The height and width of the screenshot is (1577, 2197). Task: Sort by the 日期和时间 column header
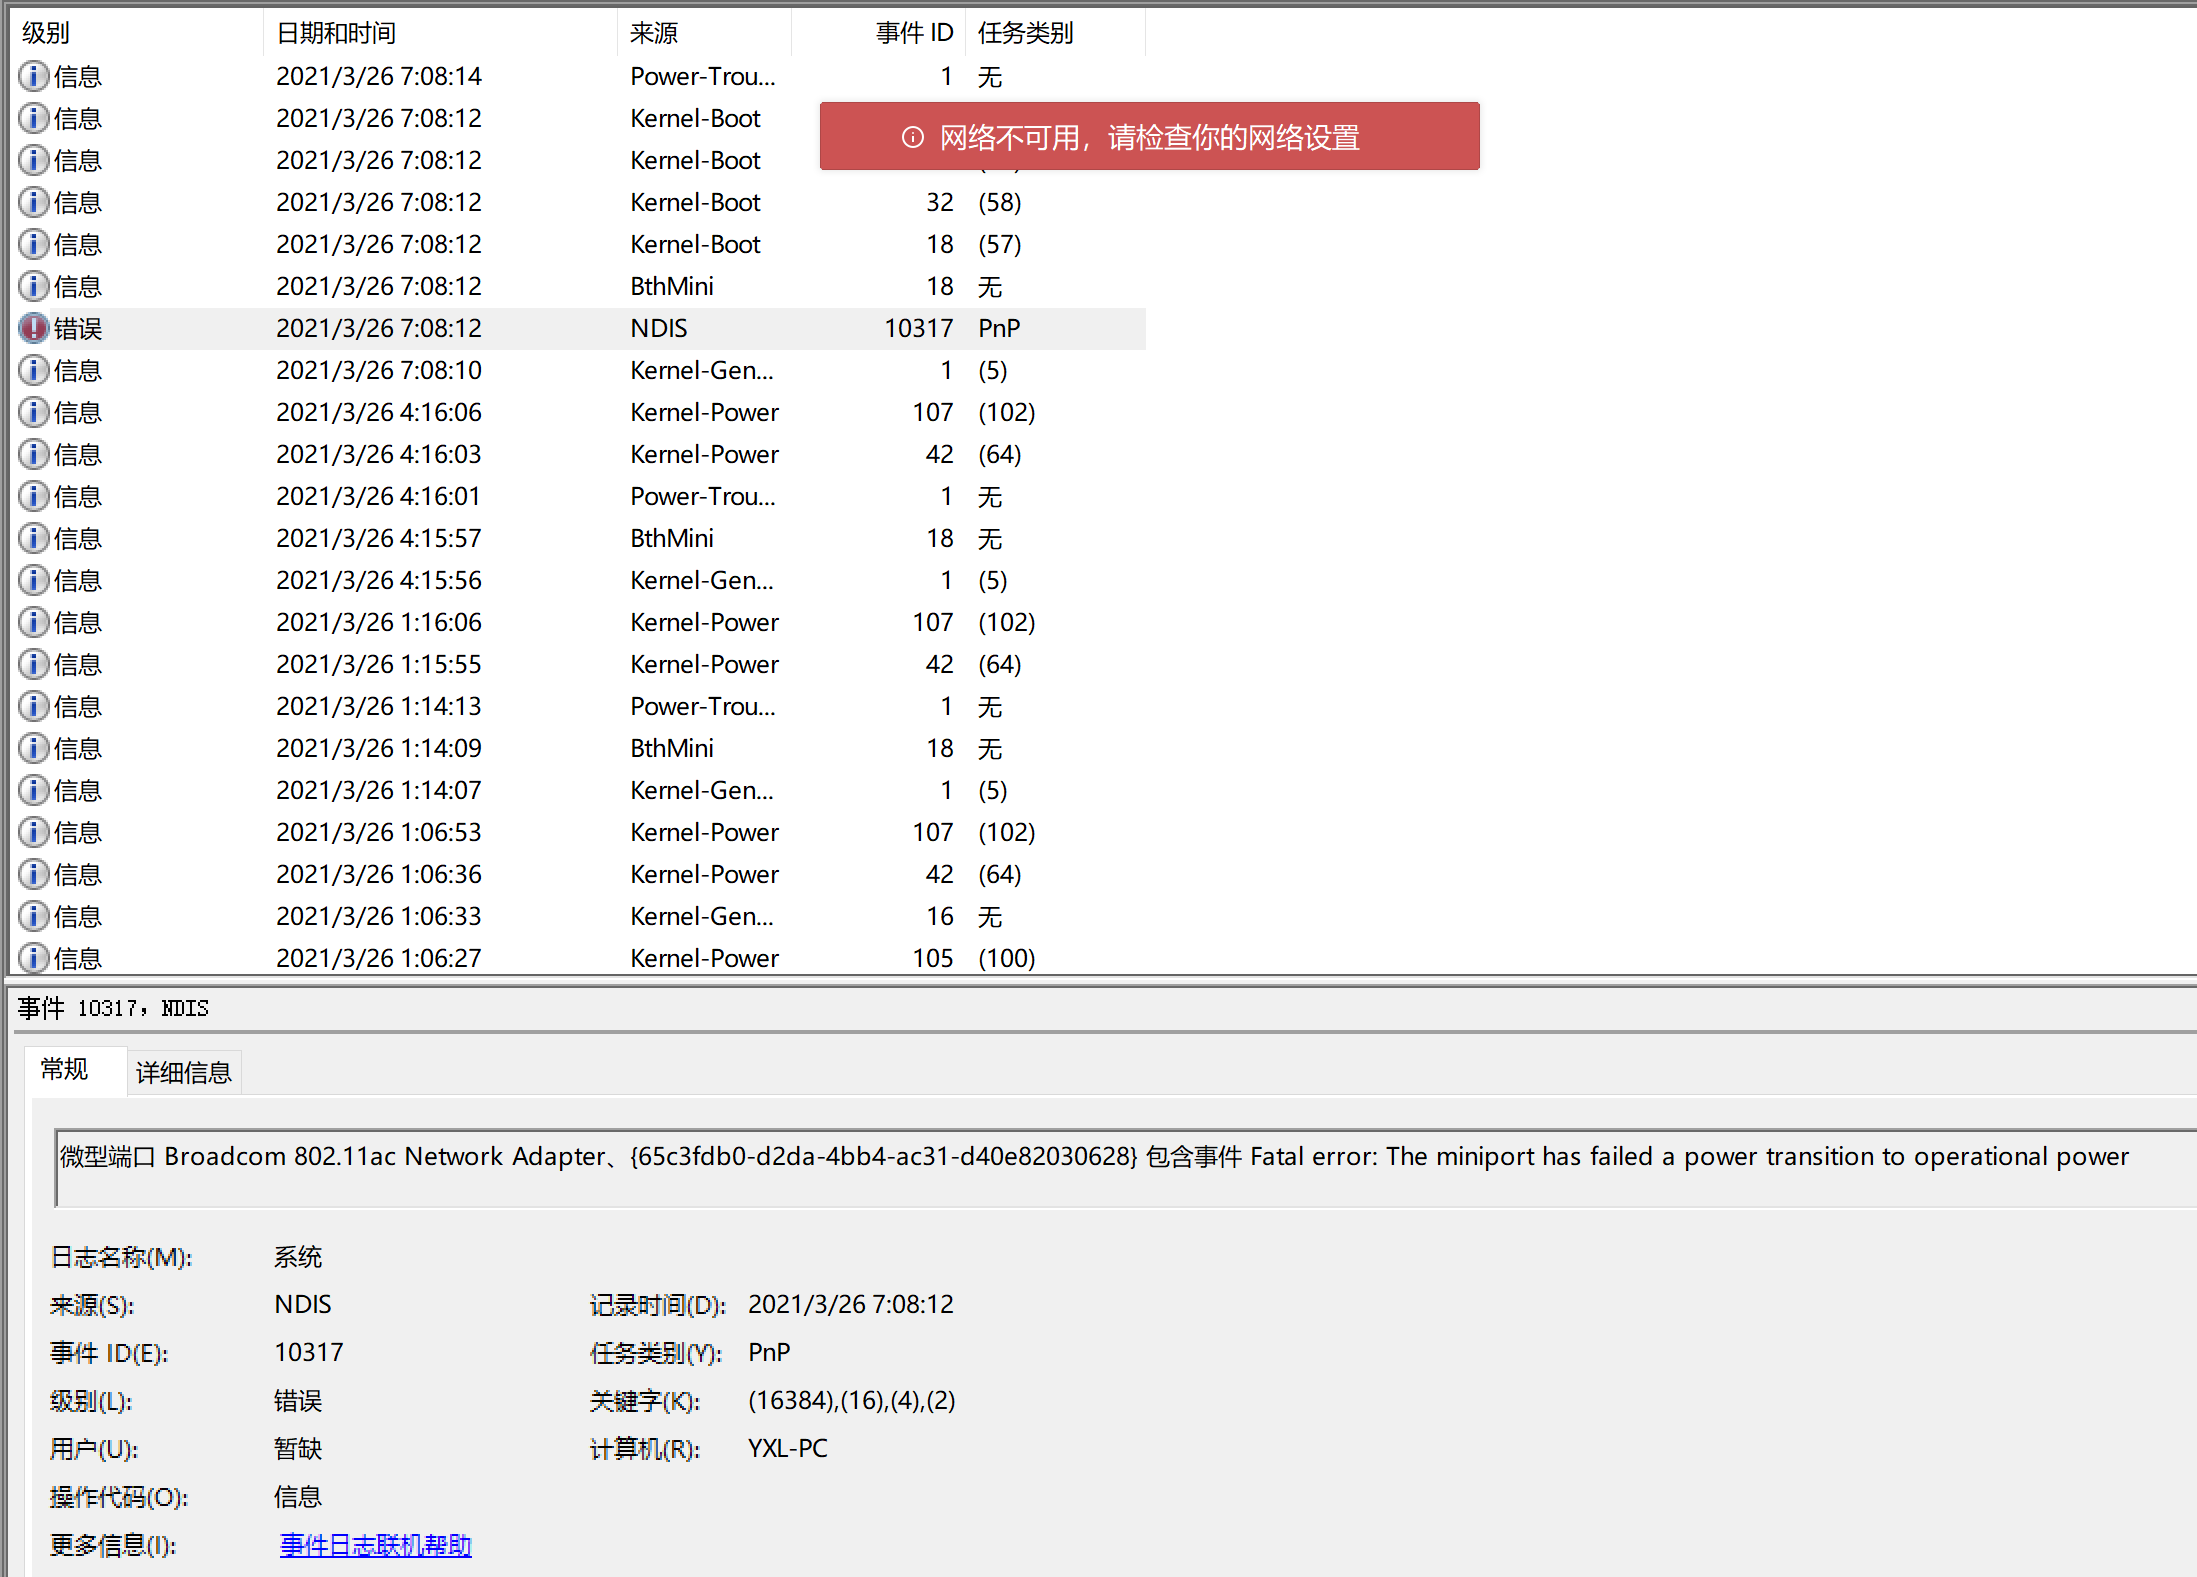336,33
